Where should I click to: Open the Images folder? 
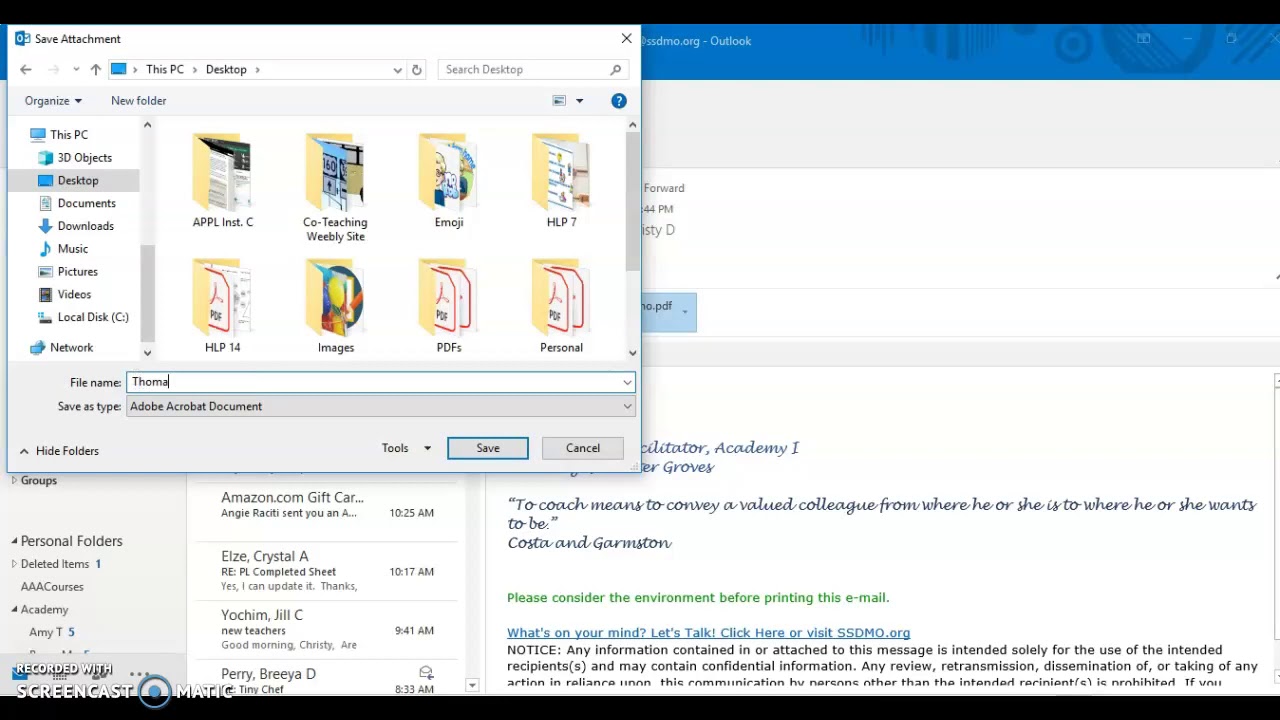point(336,306)
